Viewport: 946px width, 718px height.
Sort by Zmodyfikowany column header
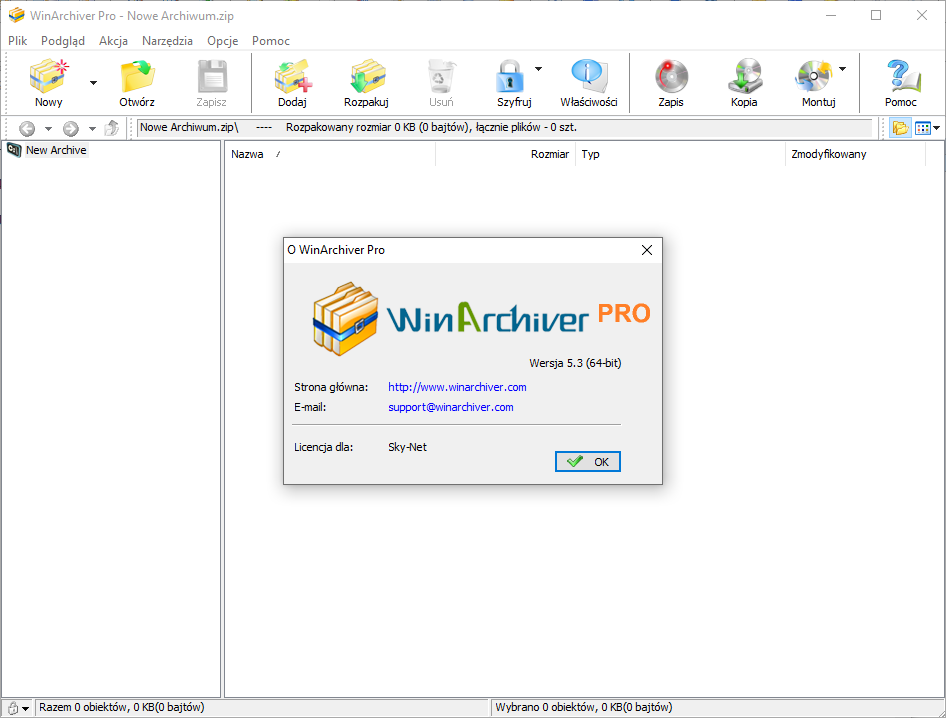[x=856, y=154]
